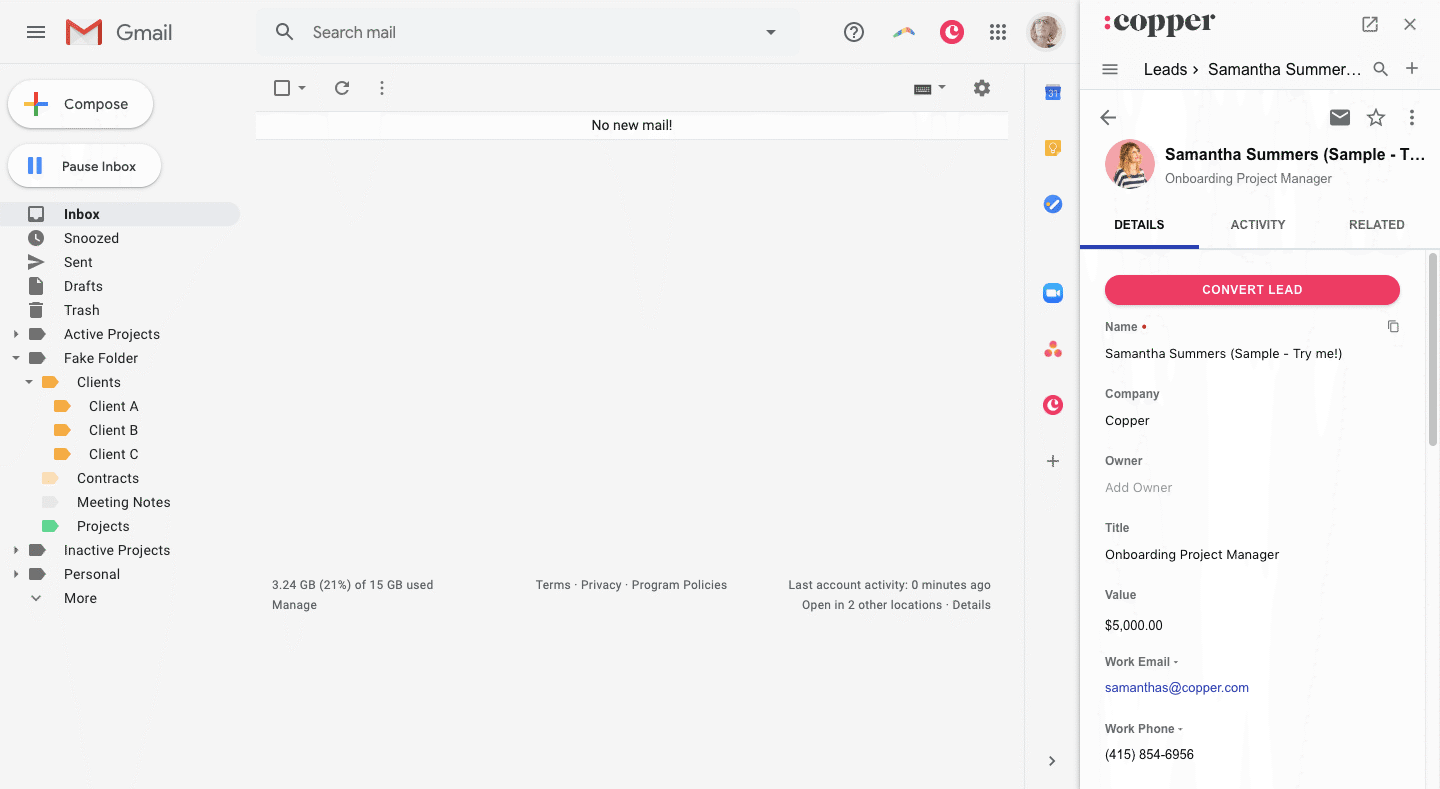
Task: Toggle the select all mail checkbox
Action: 282,88
